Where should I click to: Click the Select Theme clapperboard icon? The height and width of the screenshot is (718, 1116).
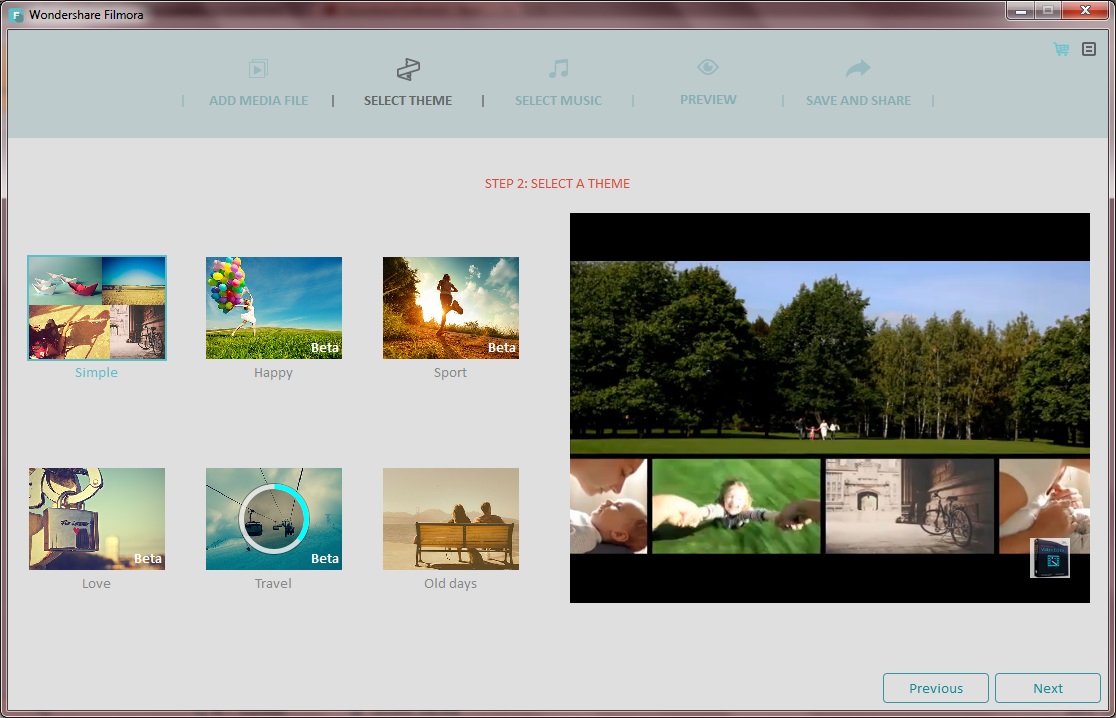coord(408,68)
